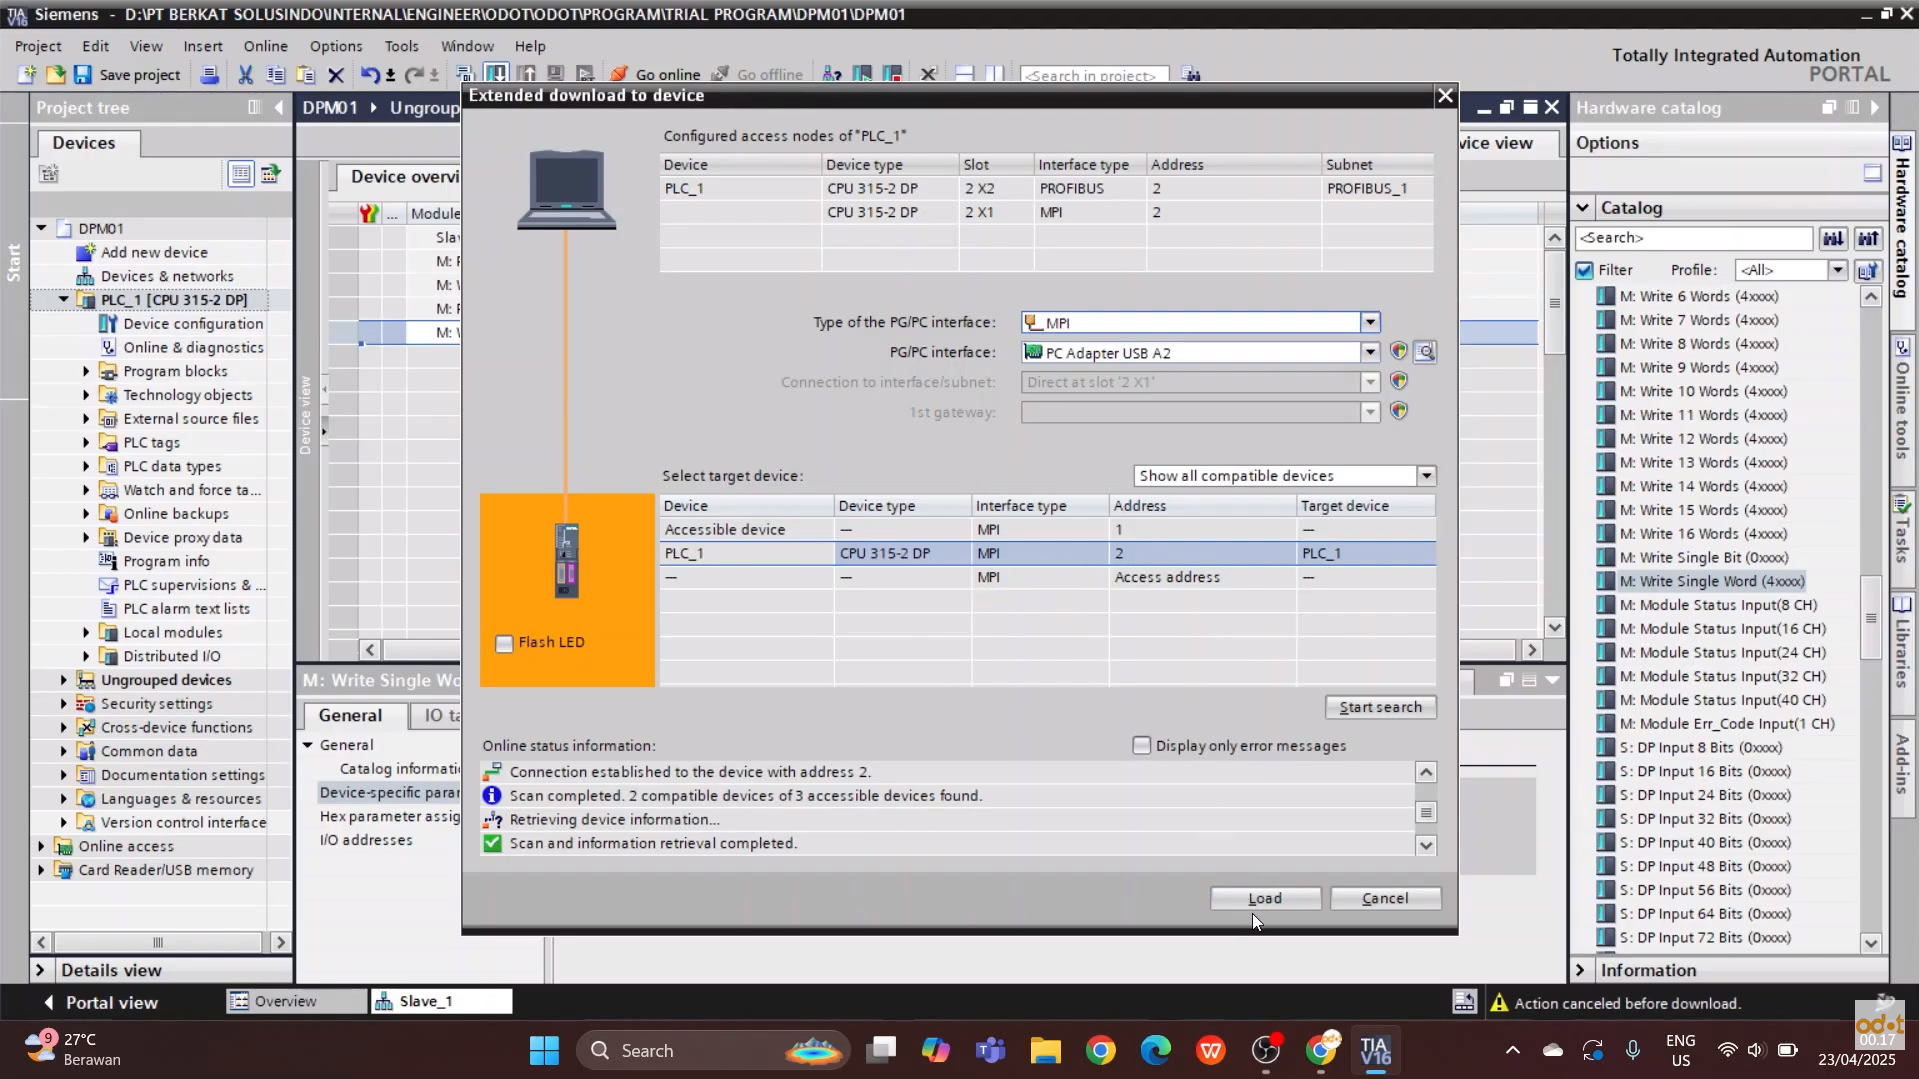Expand the Online access node

pos(41,846)
